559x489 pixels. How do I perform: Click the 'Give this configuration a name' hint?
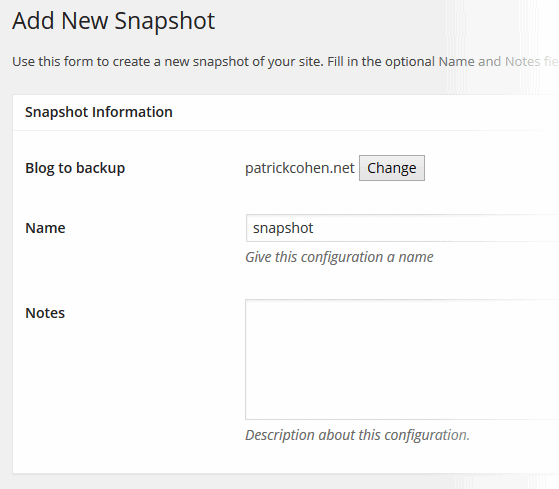click(x=339, y=257)
